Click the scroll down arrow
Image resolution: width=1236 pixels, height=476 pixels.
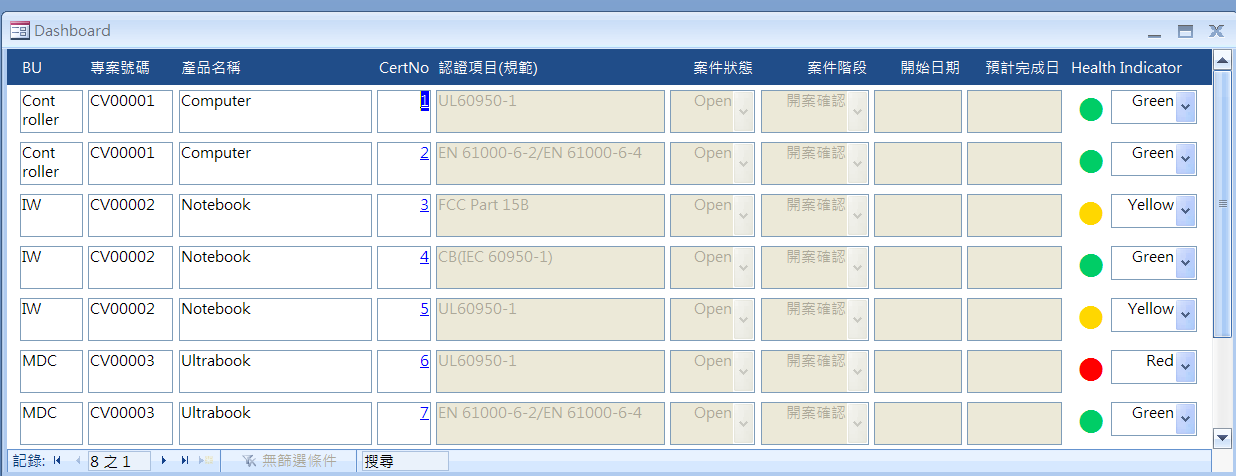(x=1221, y=437)
